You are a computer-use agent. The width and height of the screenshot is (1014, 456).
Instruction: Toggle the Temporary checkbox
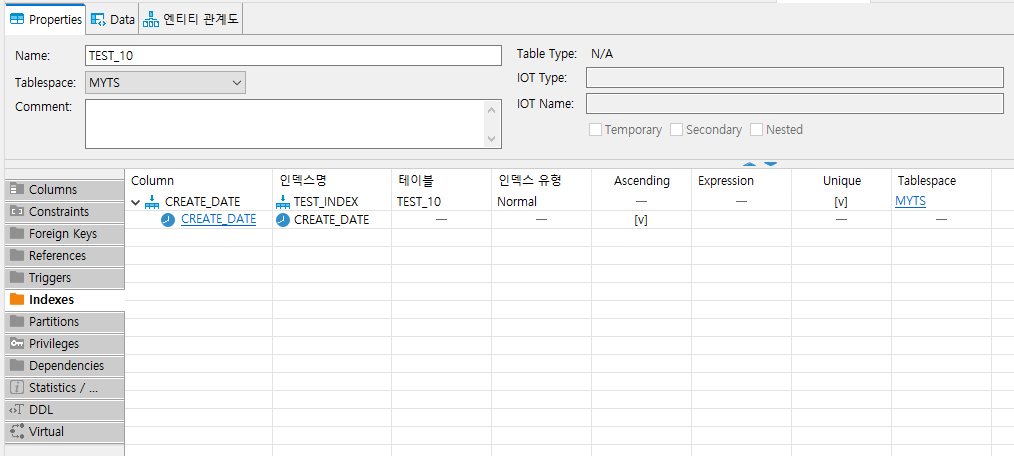(596, 129)
